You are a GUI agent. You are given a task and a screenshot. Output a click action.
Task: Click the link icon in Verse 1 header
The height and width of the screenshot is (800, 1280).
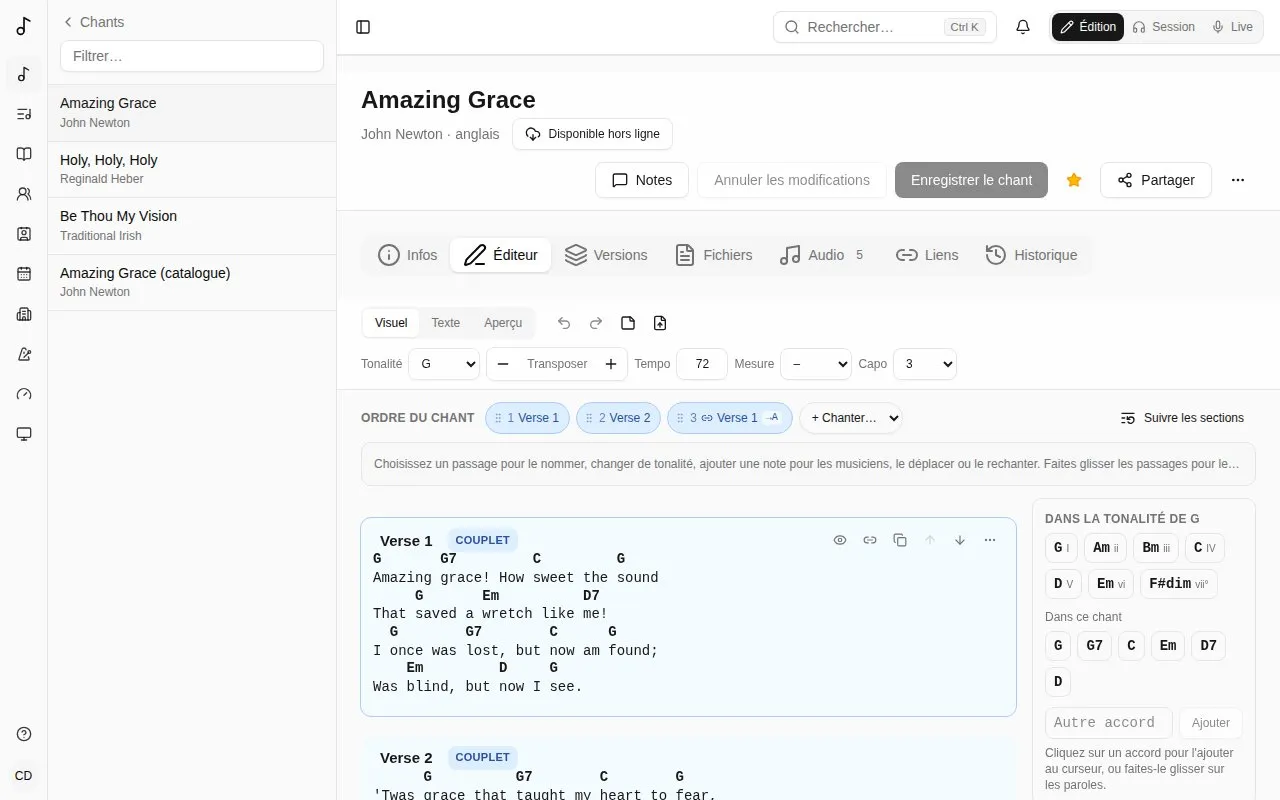tap(870, 540)
